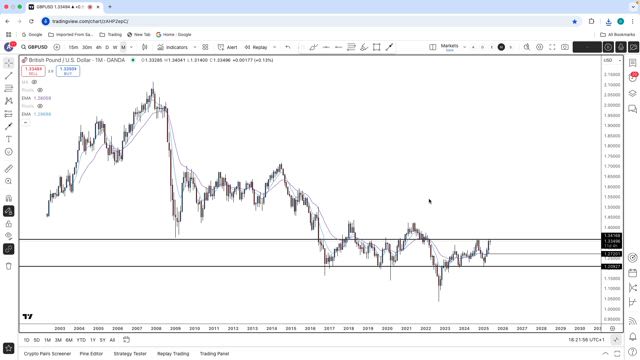Switch to the Pine Editor tab
640x360 pixels.
tap(91, 354)
